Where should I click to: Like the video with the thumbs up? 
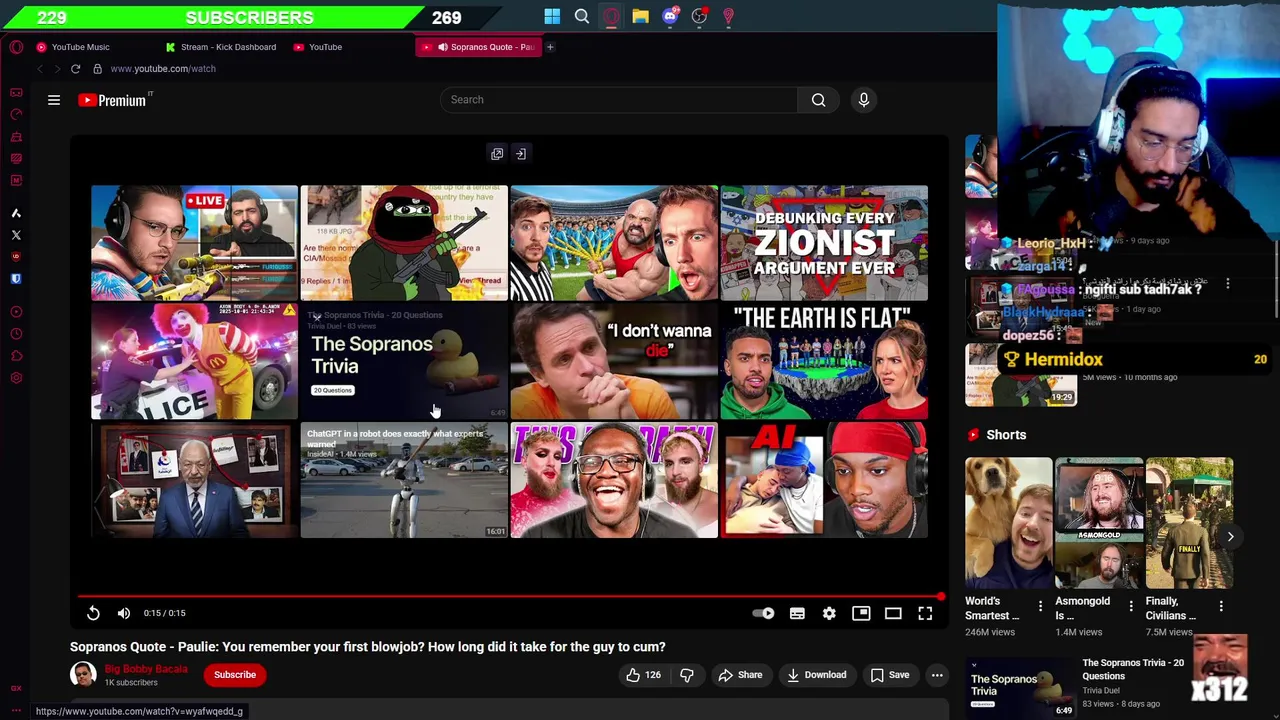[x=643, y=675]
